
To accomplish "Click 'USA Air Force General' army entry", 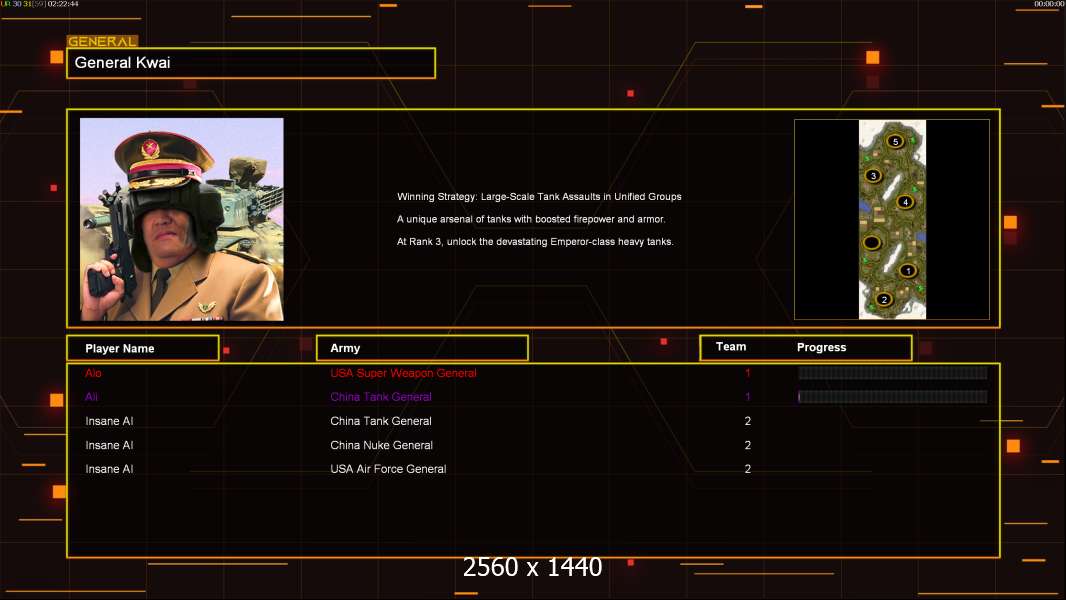I will (388, 469).
